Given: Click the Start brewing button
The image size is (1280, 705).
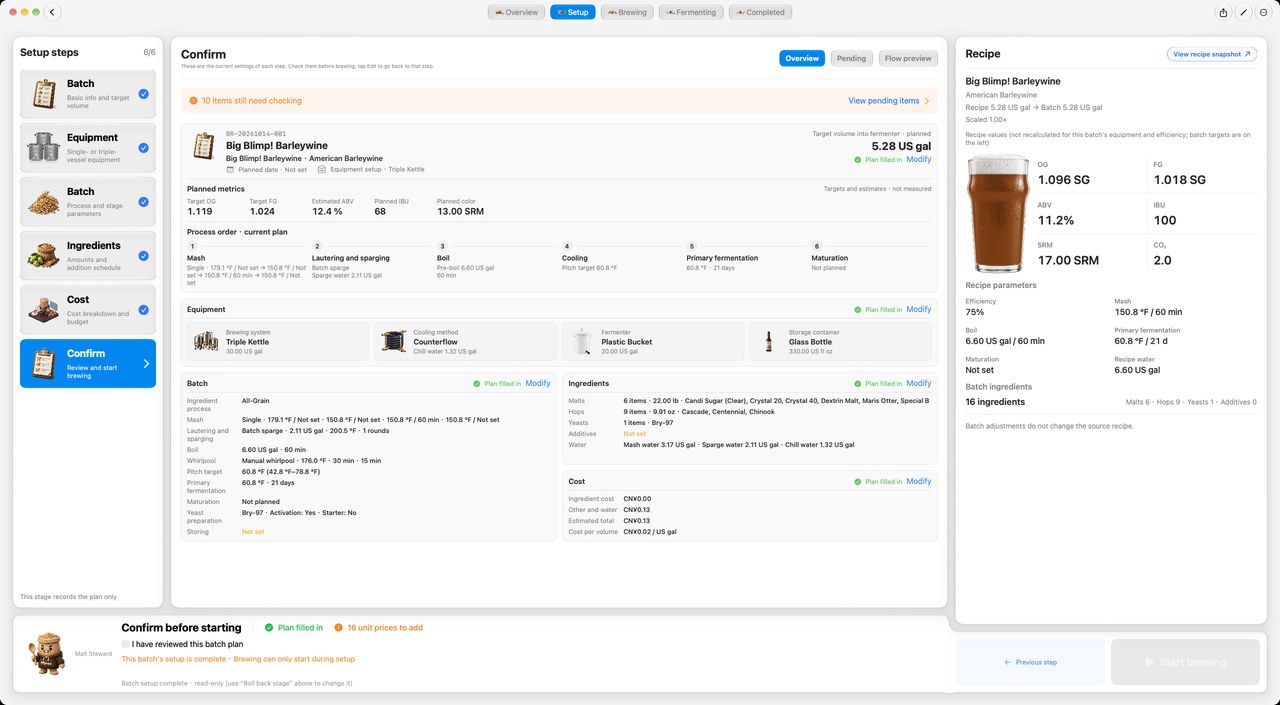Looking at the screenshot, I should click(1185, 662).
